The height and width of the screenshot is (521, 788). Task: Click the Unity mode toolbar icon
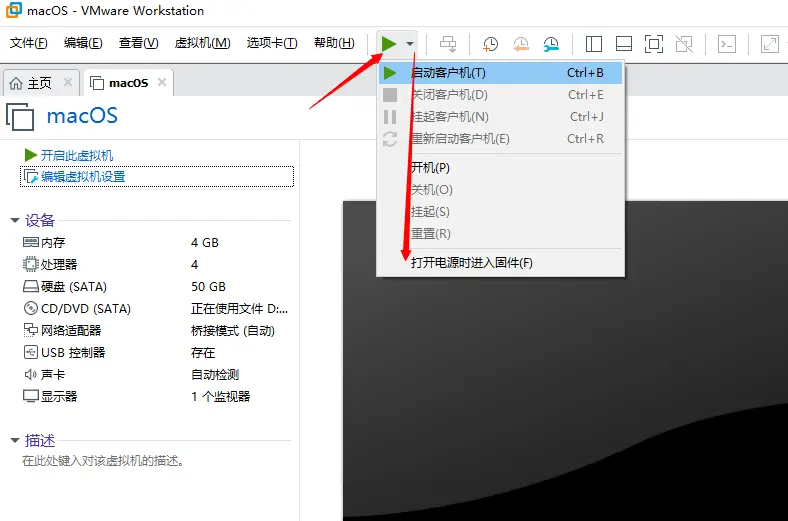point(684,44)
